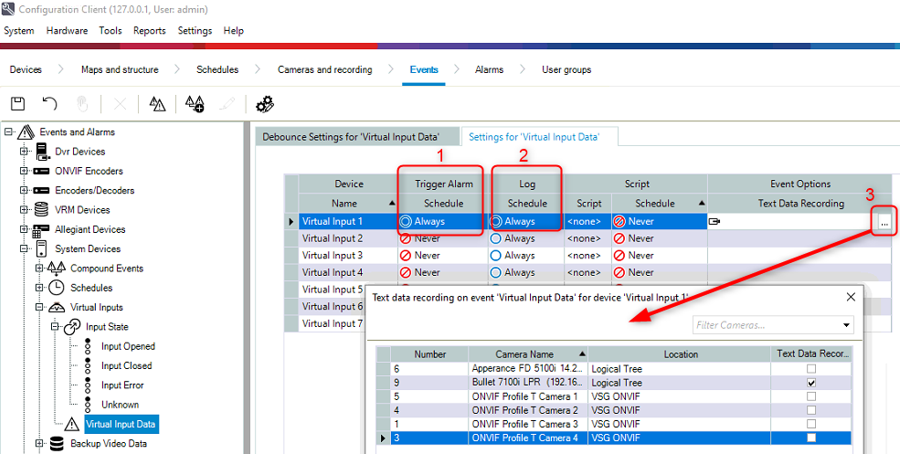Viewport: 900px width, 454px height.
Task: Click the Save icon in the toolbar
Action: pos(18,104)
